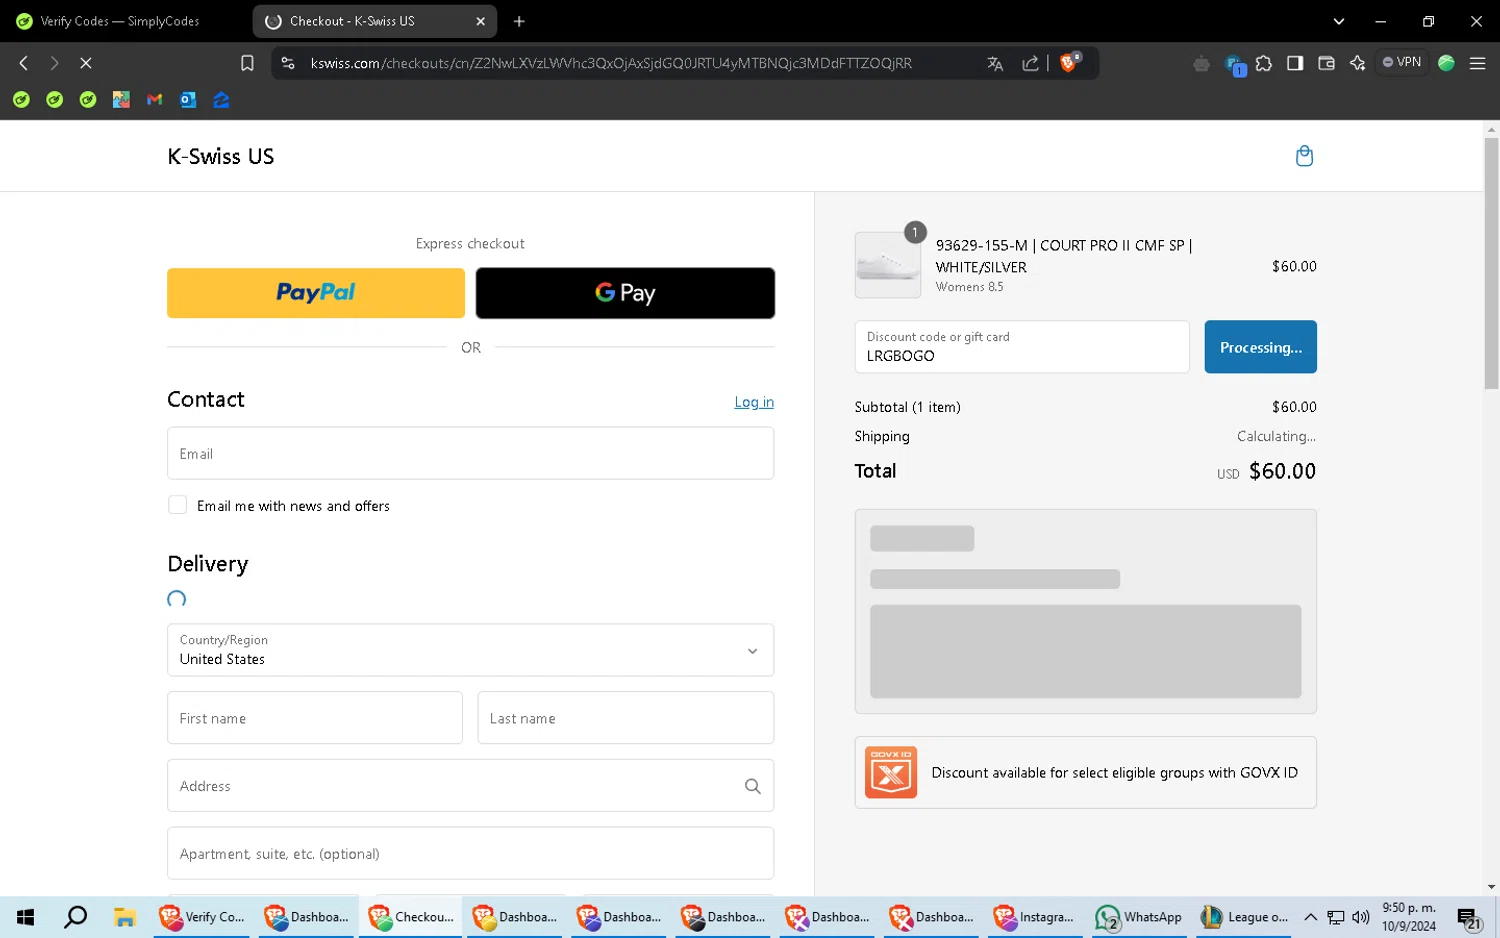This screenshot has height=938, width=1500.
Task: Open Windows taskbar search
Action: click(x=75, y=917)
